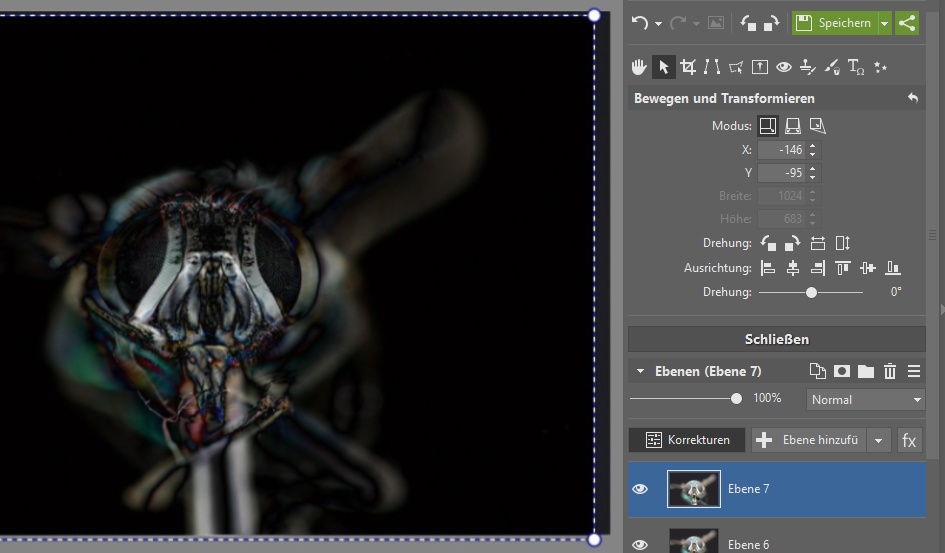Choose the first Modus resize option

[768, 125]
